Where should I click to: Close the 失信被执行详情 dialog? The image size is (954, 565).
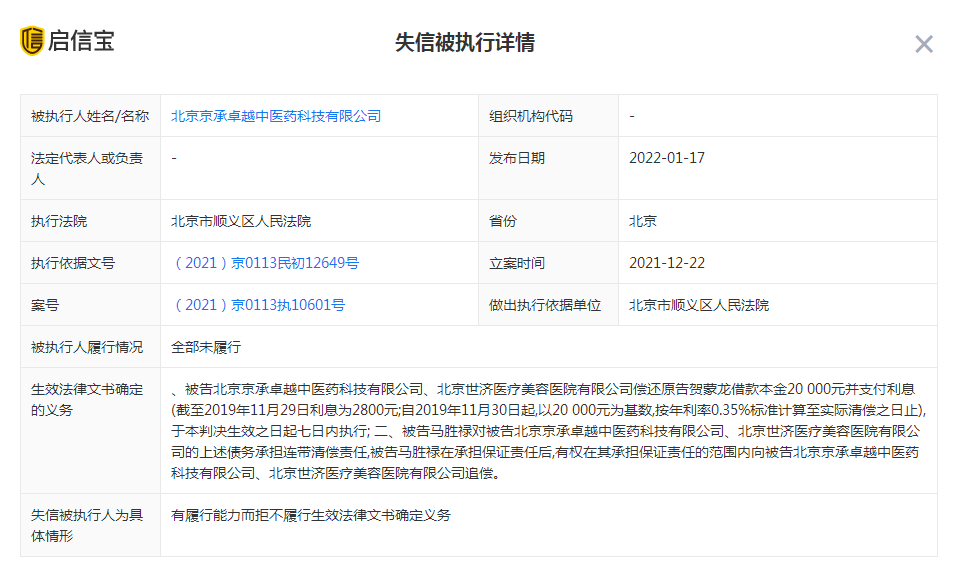(924, 44)
